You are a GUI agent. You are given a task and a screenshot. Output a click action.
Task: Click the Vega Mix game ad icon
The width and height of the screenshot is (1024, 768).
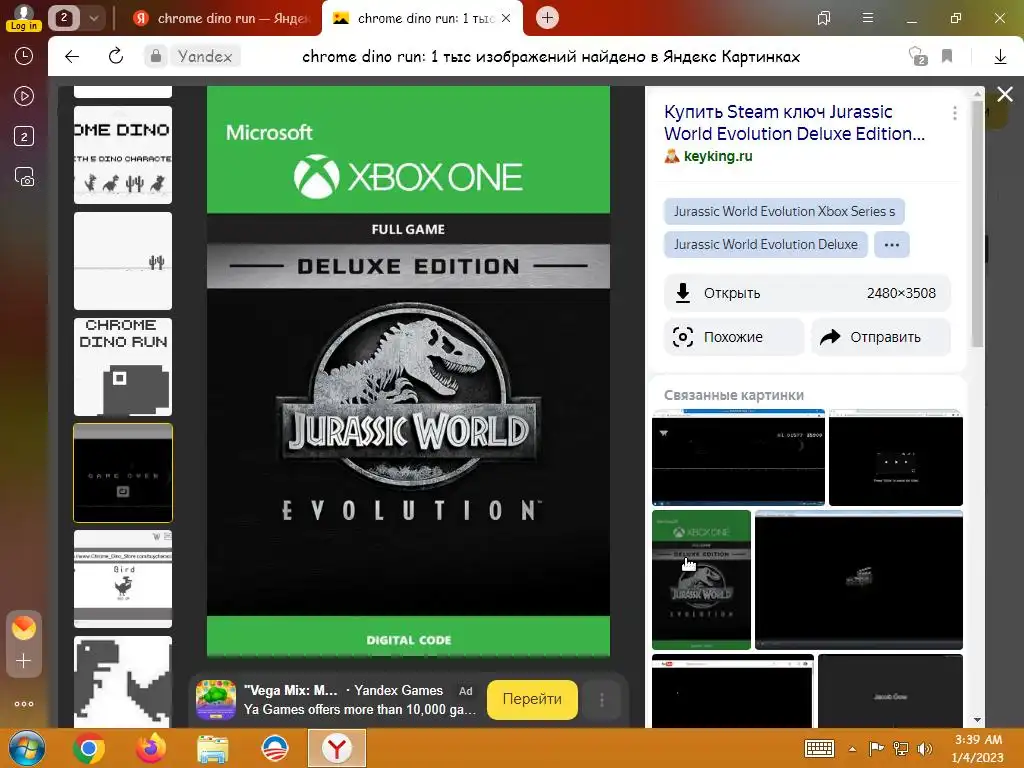(216, 699)
